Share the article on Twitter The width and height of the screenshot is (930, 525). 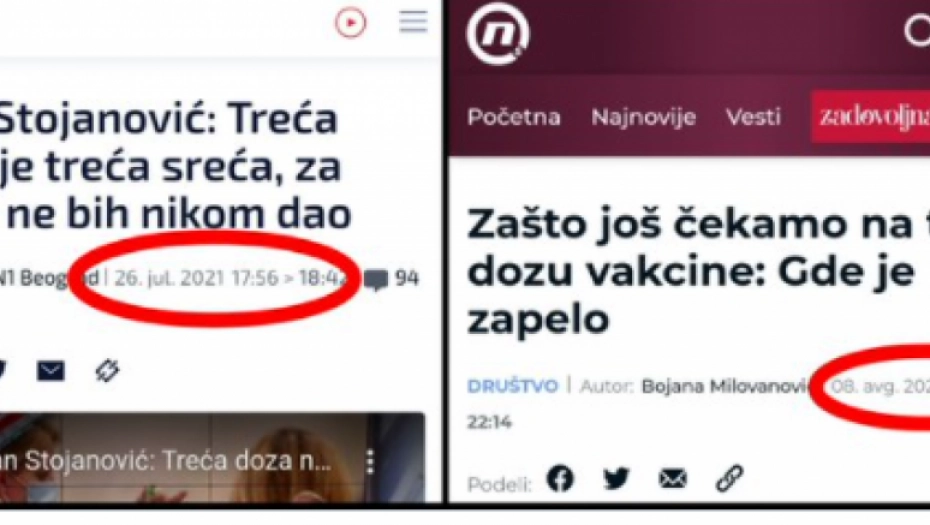(616, 478)
